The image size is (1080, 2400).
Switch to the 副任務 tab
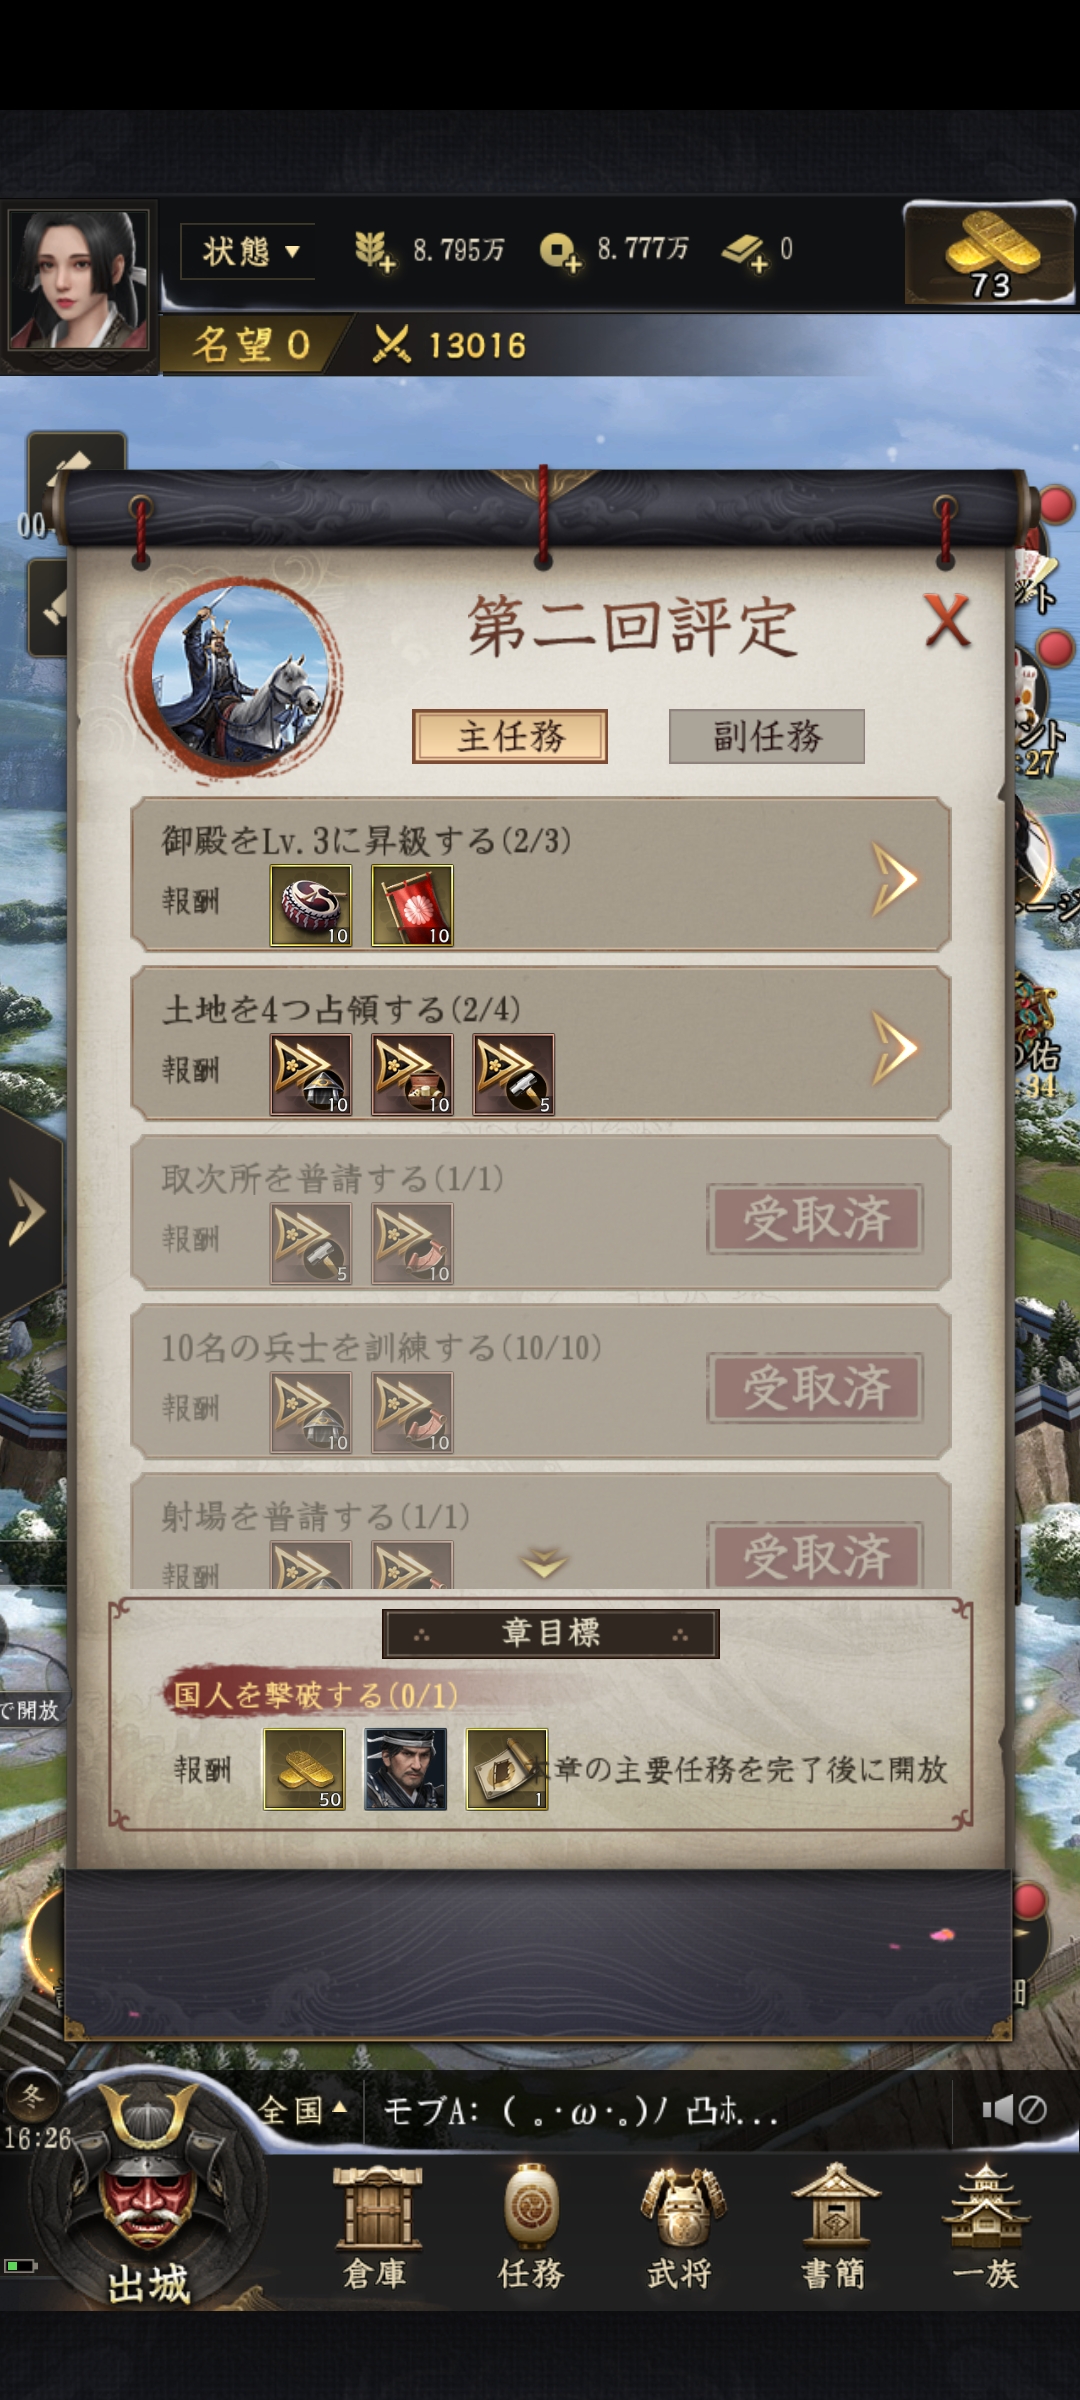coord(766,737)
